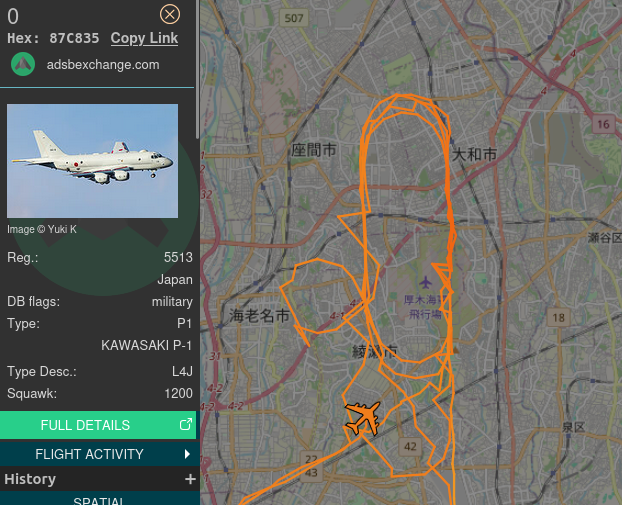Click the Atsugi airfield airport icon

click(426, 283)
